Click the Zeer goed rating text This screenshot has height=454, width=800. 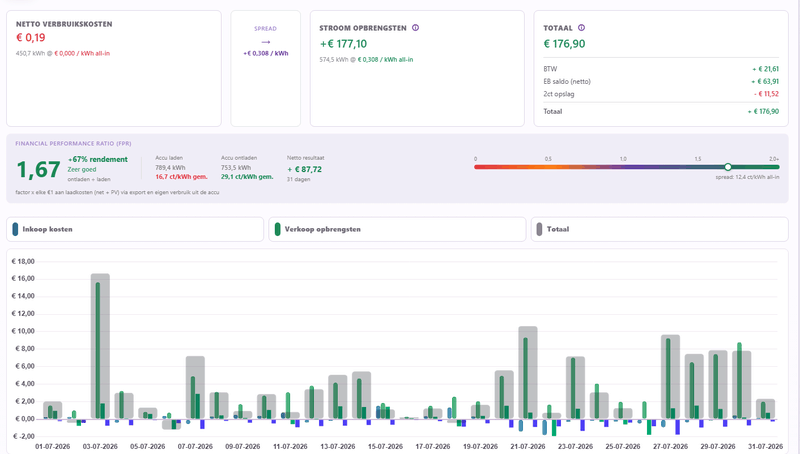tap(82, 169)
